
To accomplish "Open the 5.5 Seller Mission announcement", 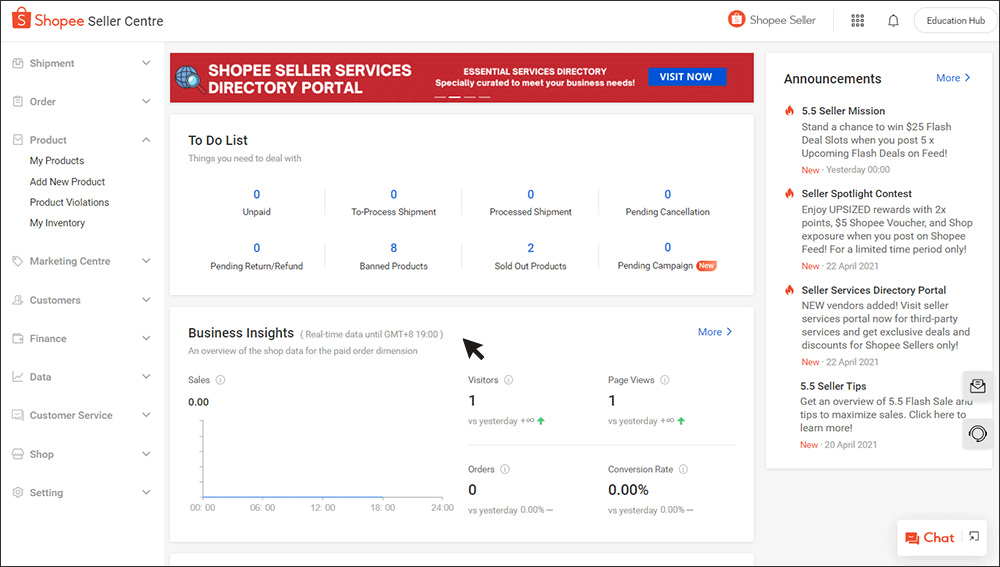I will tap(843, 111).
